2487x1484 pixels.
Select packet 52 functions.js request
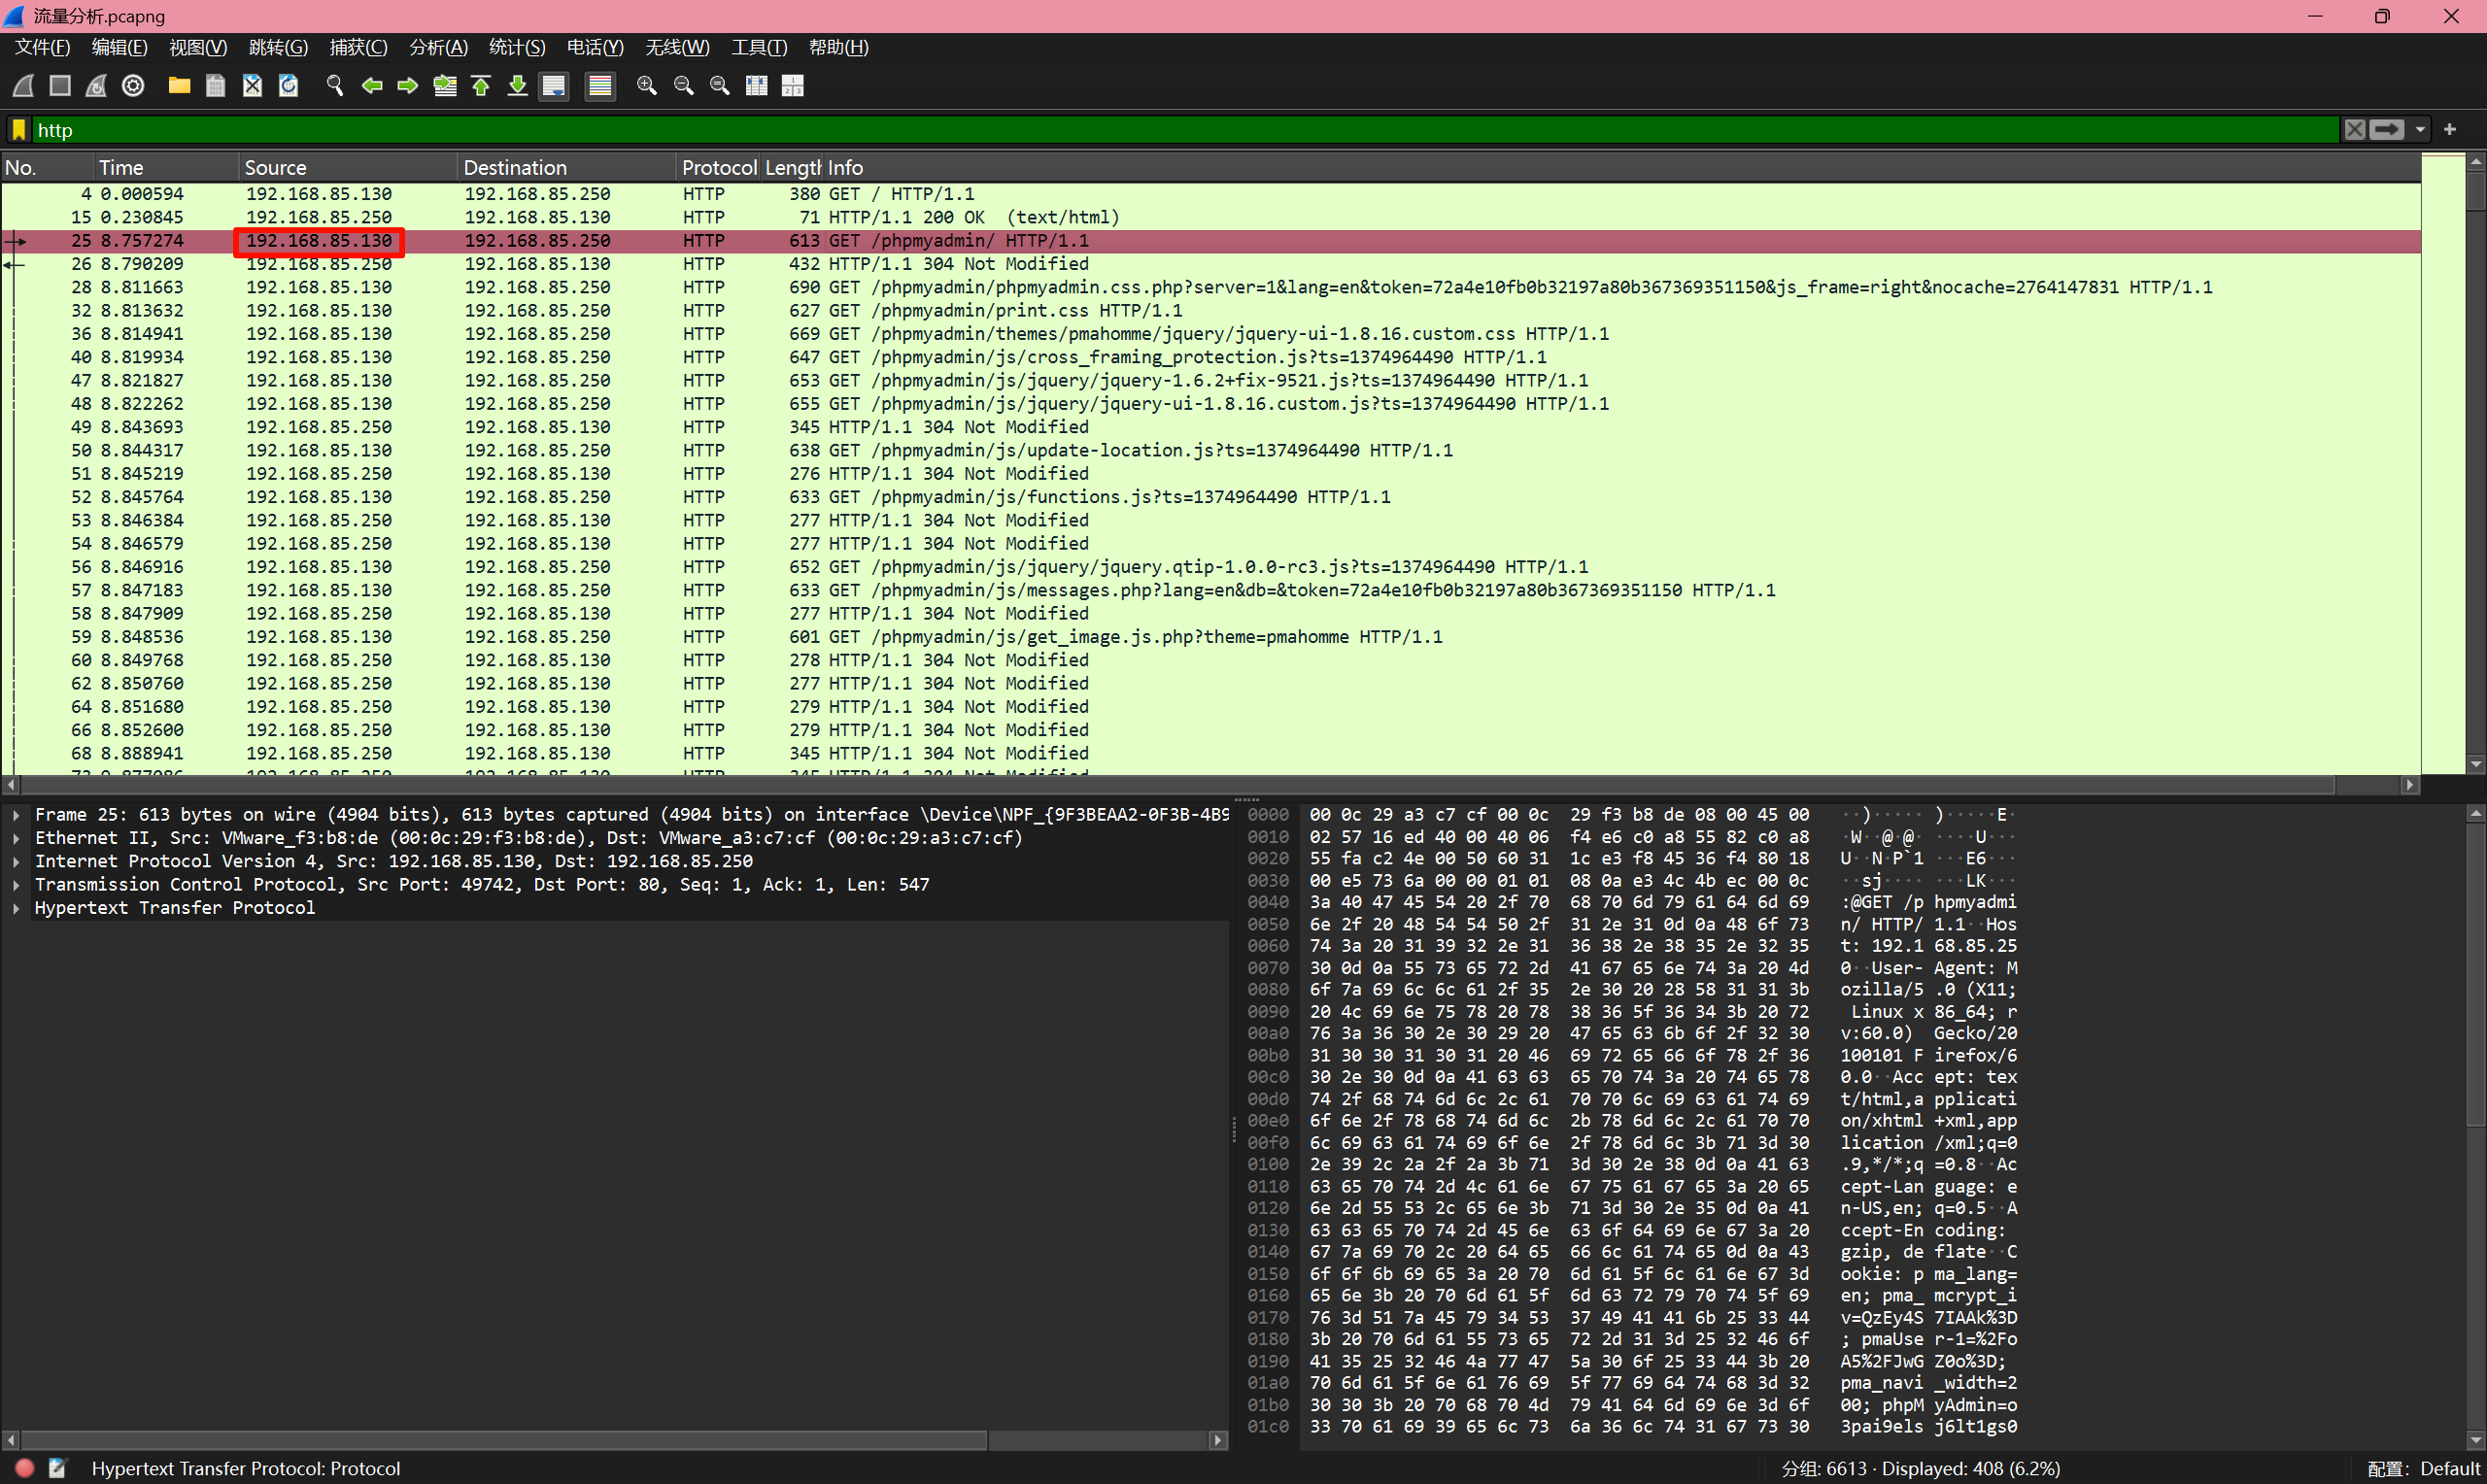click(x=1211, y=497)
